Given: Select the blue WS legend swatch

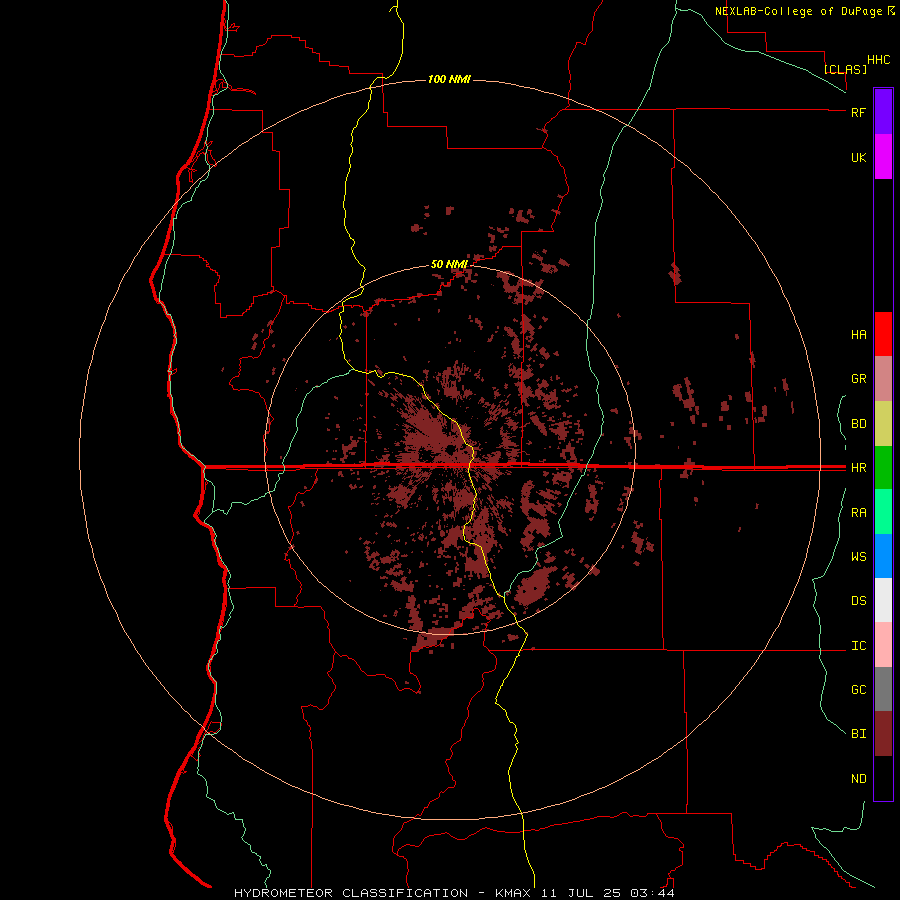Looking at the screenshot, I should point(883,556).
